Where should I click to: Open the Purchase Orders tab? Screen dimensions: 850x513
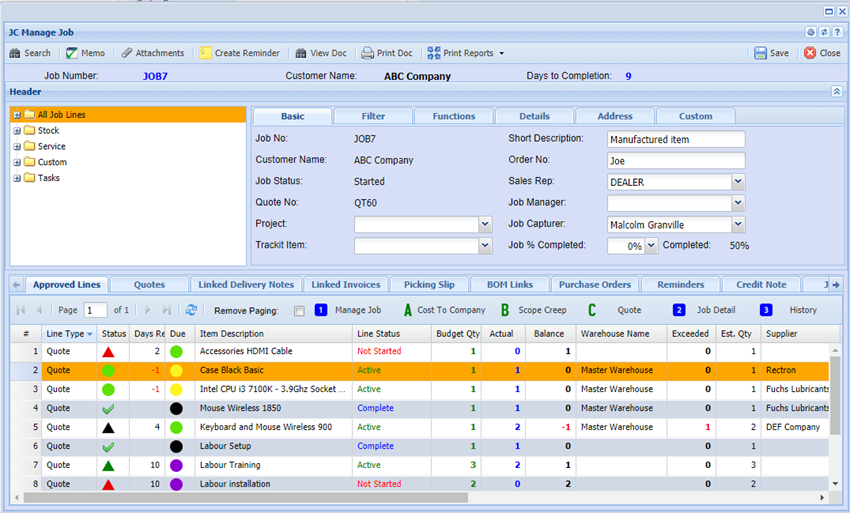coord(594,285)
